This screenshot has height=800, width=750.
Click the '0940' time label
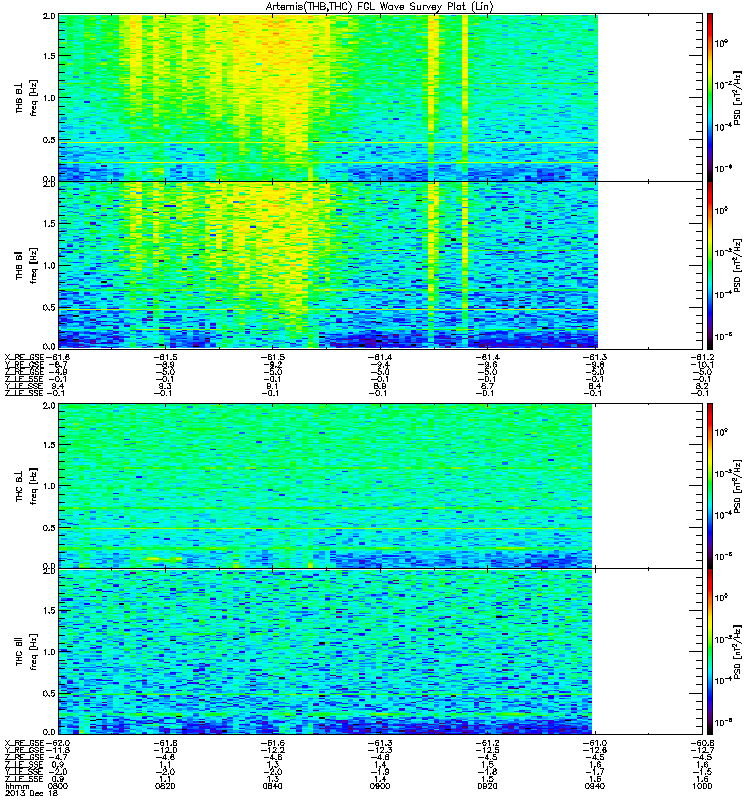click(x=594, y=786)
